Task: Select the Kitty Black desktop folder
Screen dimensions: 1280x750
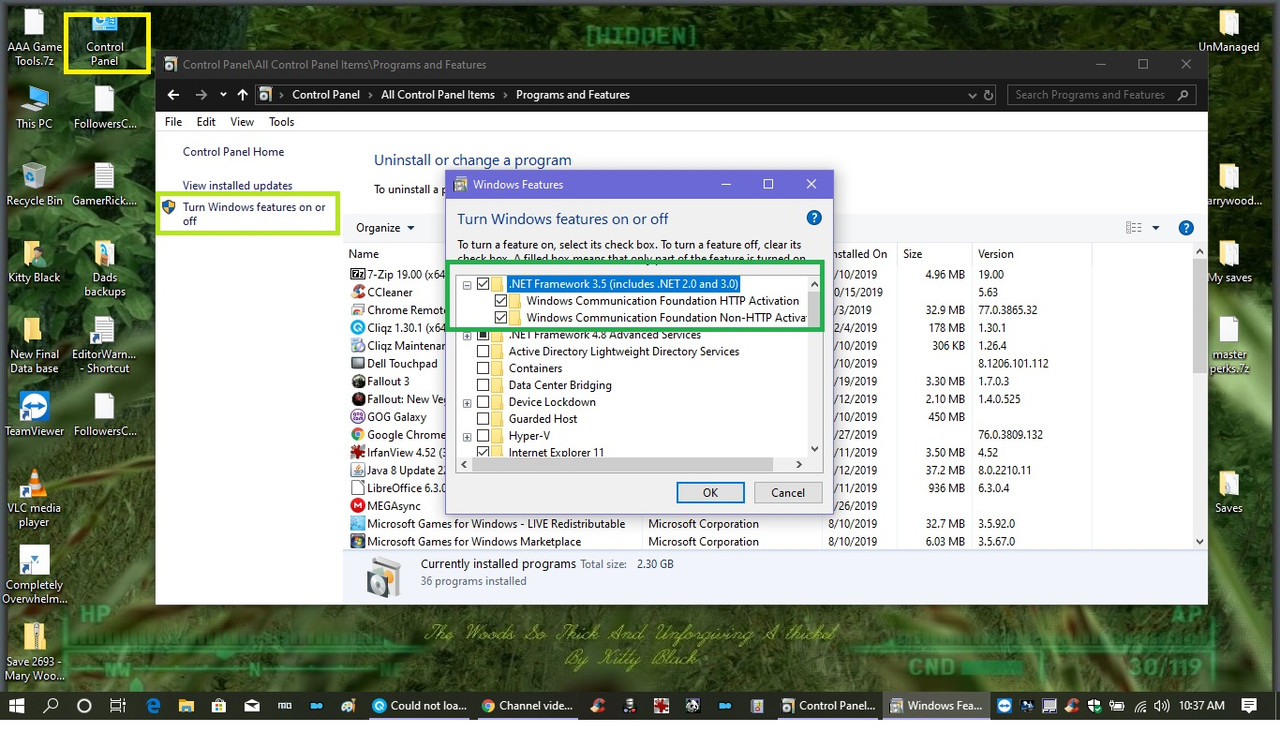Action: [34, 261]
